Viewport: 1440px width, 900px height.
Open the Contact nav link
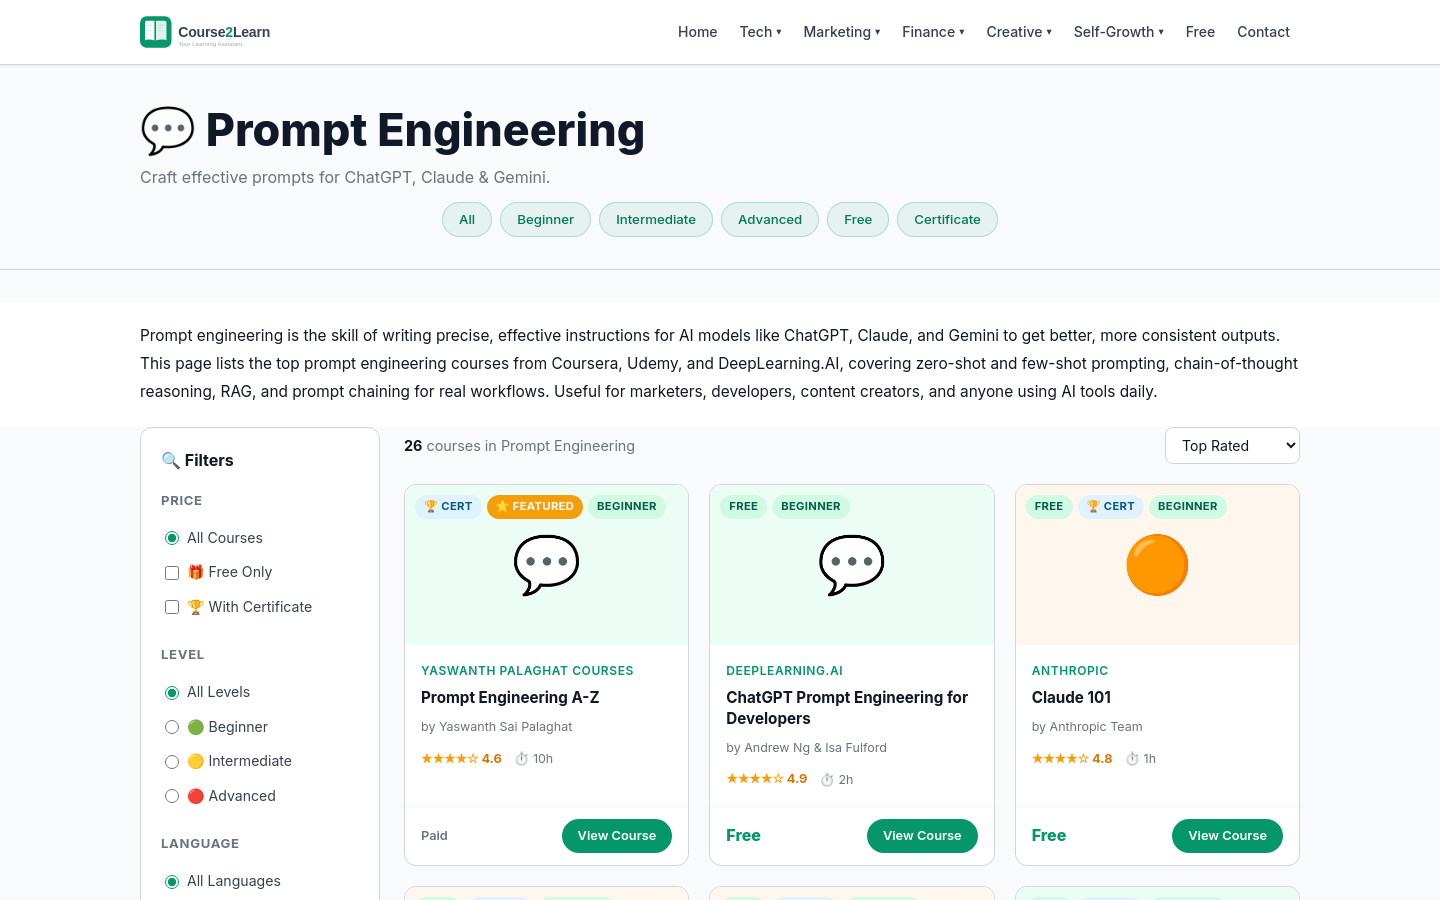coord(1263,32)
